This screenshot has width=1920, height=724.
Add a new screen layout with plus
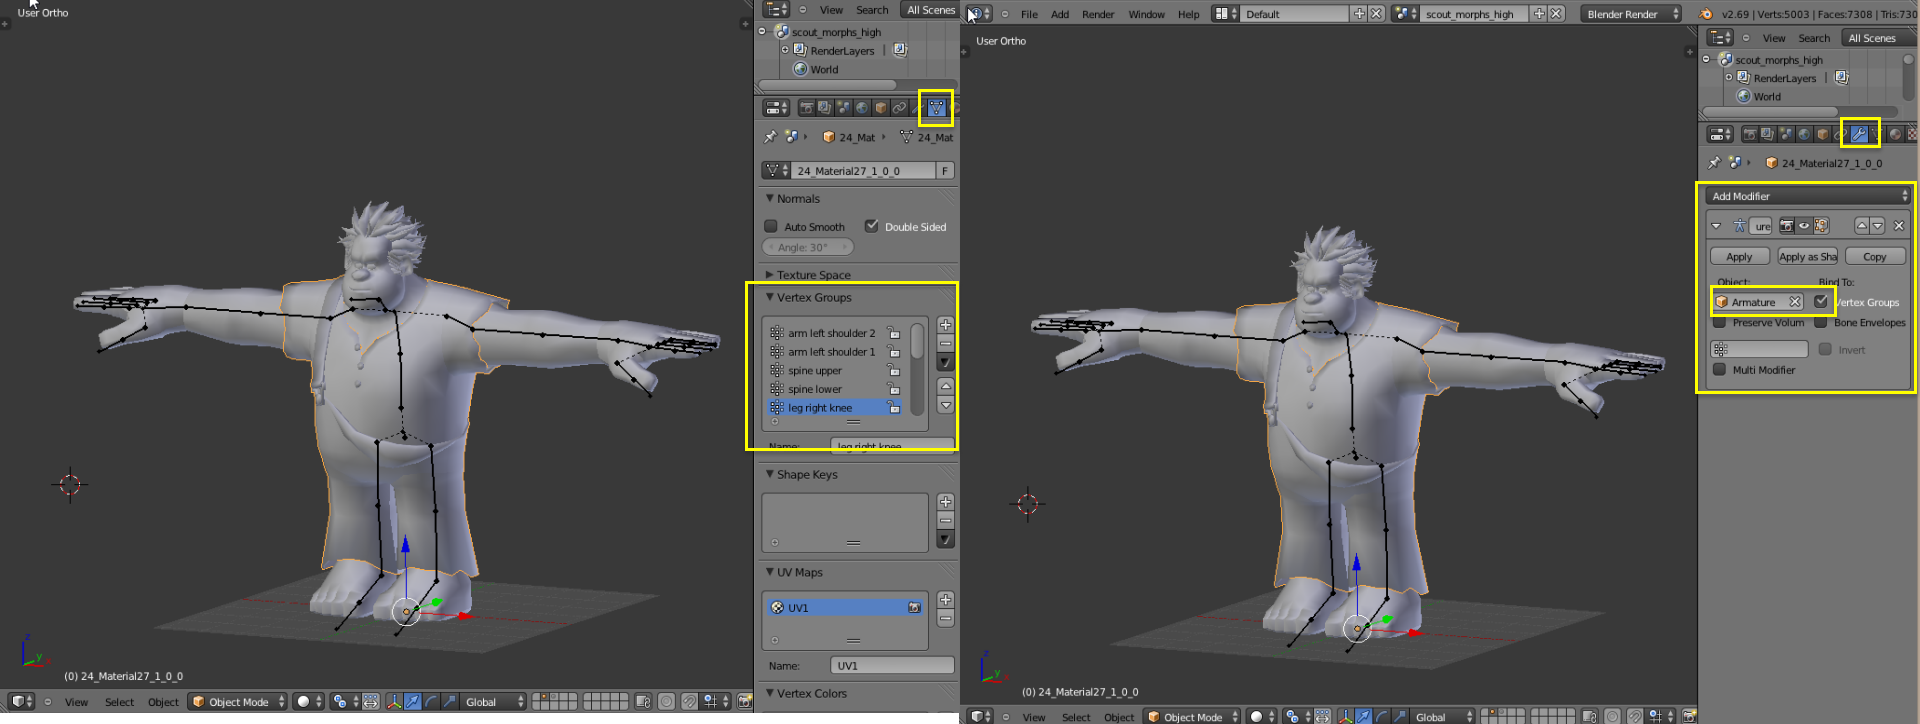1359,14
